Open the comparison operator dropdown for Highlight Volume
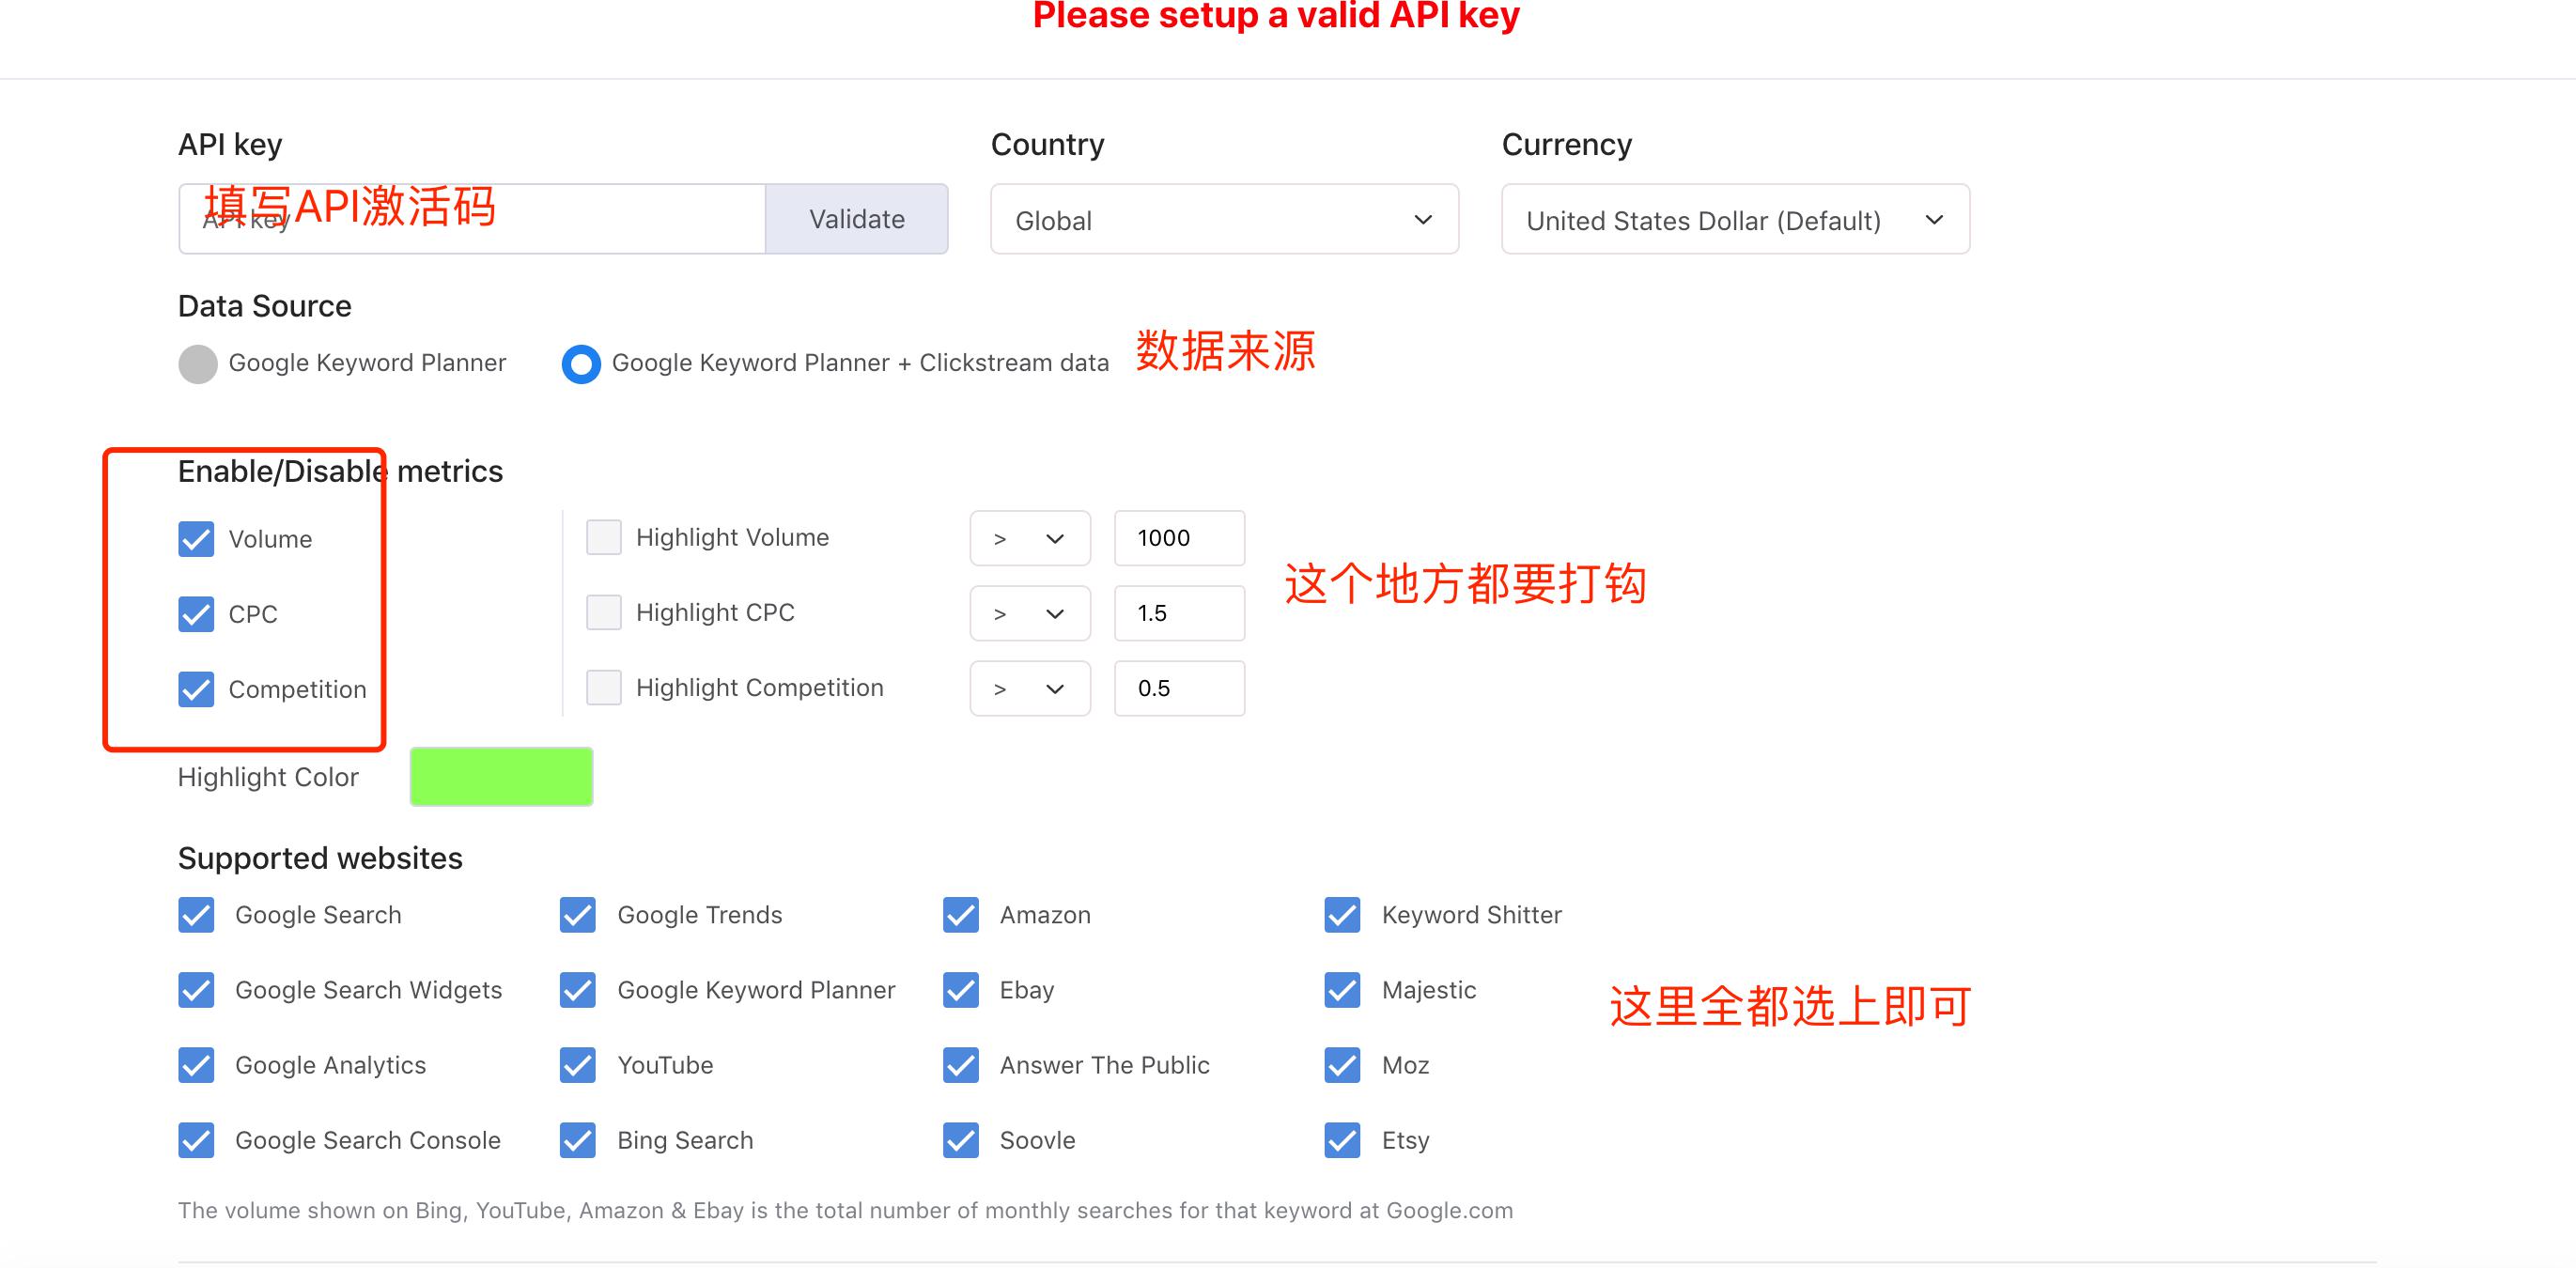This screenshot has width=2576, height=1268. pyautogui.click(x=1029, y=538)
